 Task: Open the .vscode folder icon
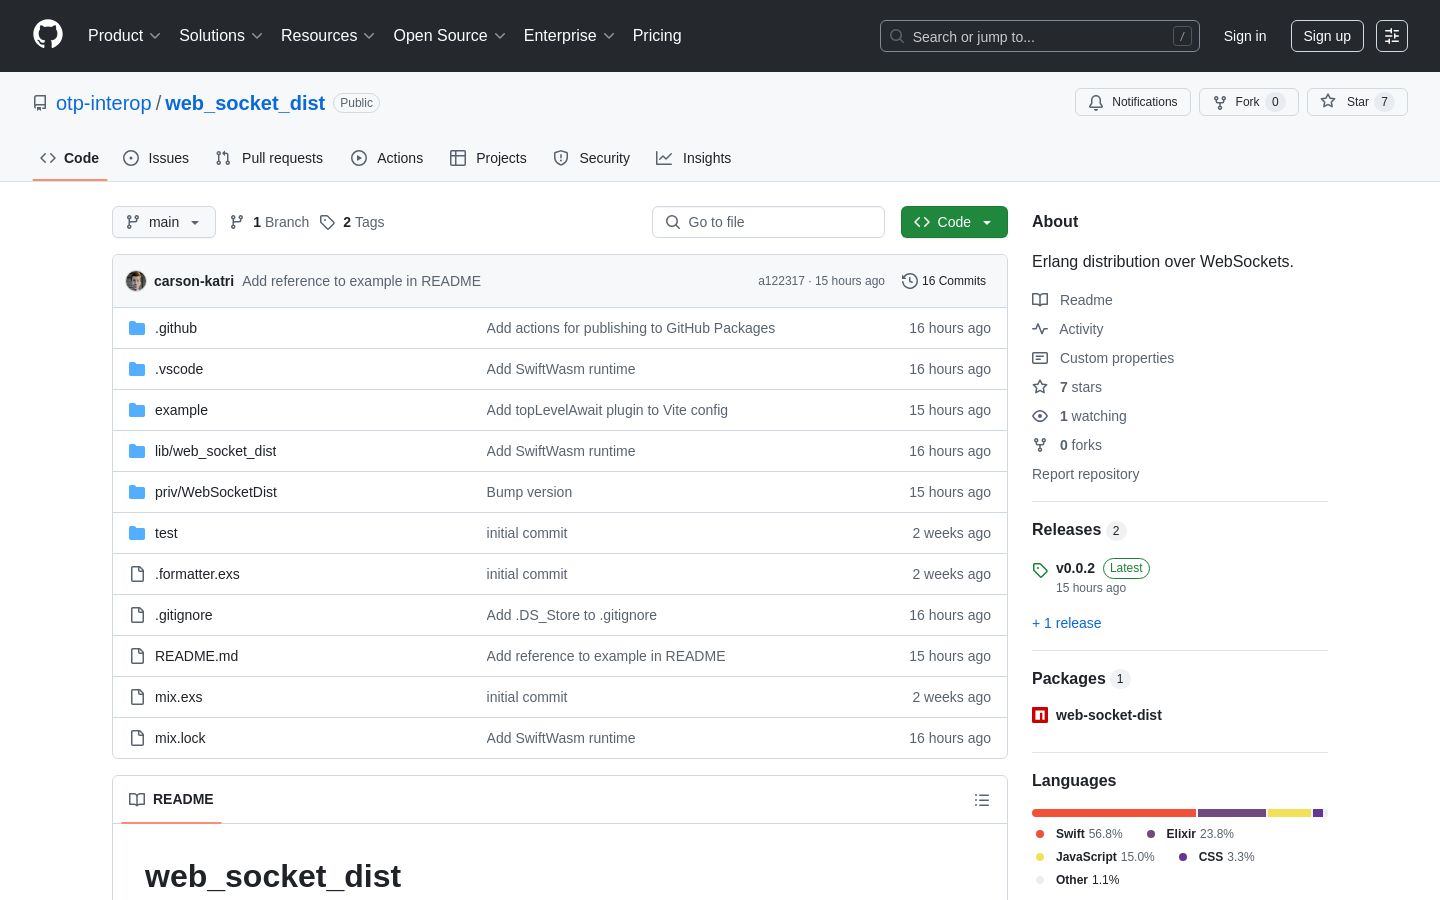tap(137, 369)
